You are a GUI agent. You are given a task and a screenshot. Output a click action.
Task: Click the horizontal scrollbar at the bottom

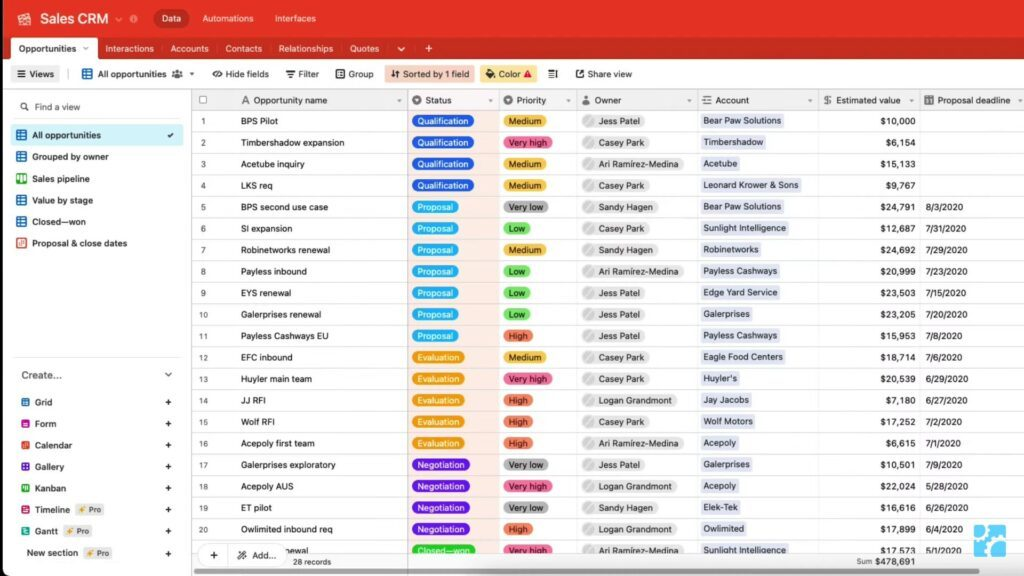(586, 571)
